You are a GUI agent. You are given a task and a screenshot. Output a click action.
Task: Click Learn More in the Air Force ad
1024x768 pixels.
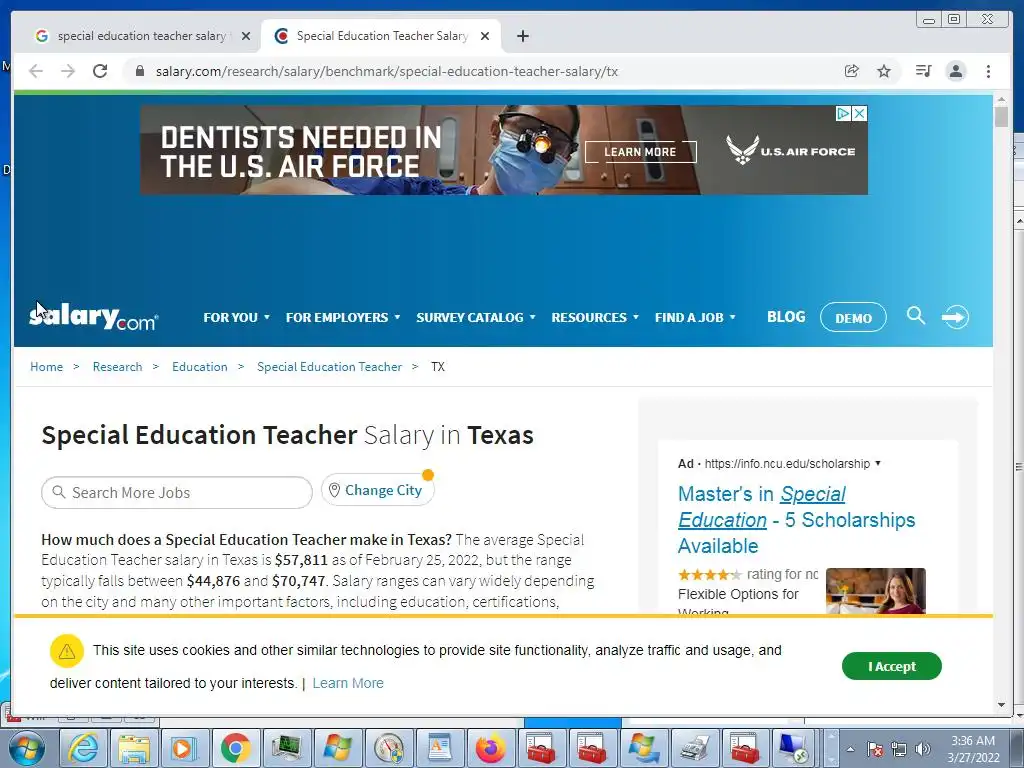point(640,152)
